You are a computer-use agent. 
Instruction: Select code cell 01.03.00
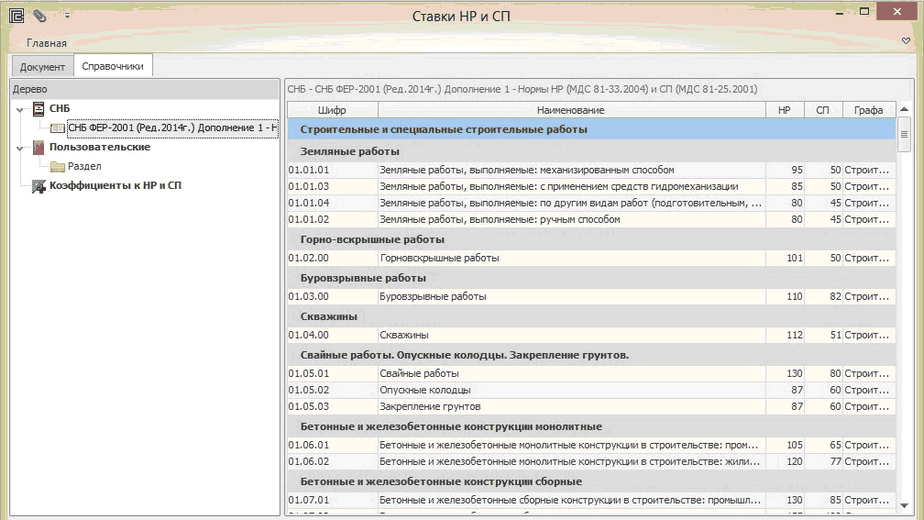tap(332, 296)
